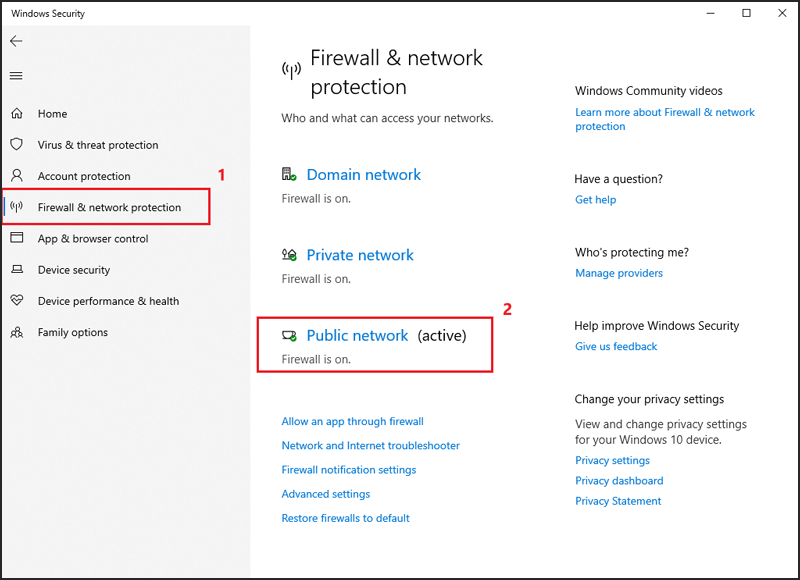The image size is (800, 580).
Task: Open the Virus & threat protection section
Action: [x=98, y=145]
